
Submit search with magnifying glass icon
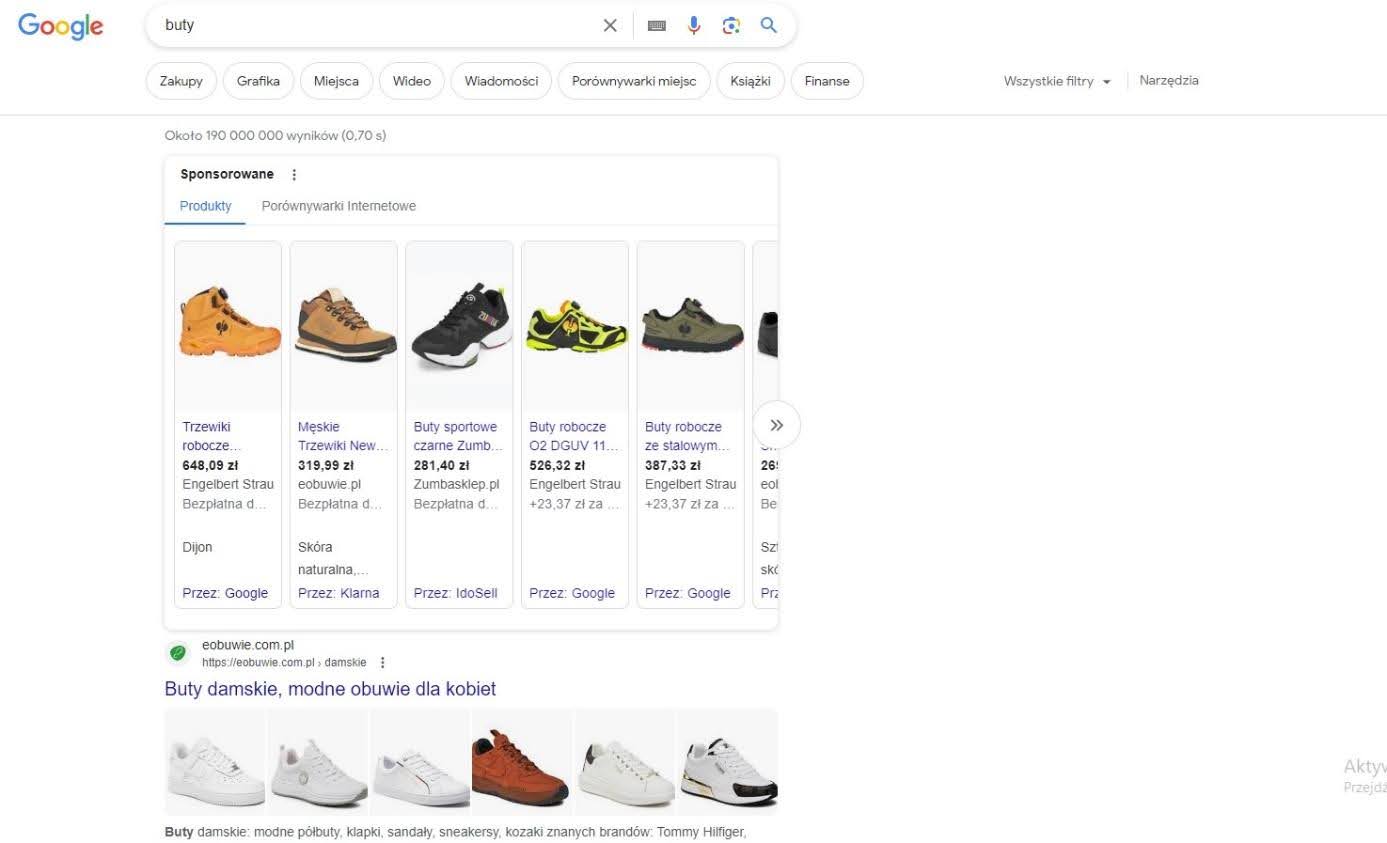[768, 26]
